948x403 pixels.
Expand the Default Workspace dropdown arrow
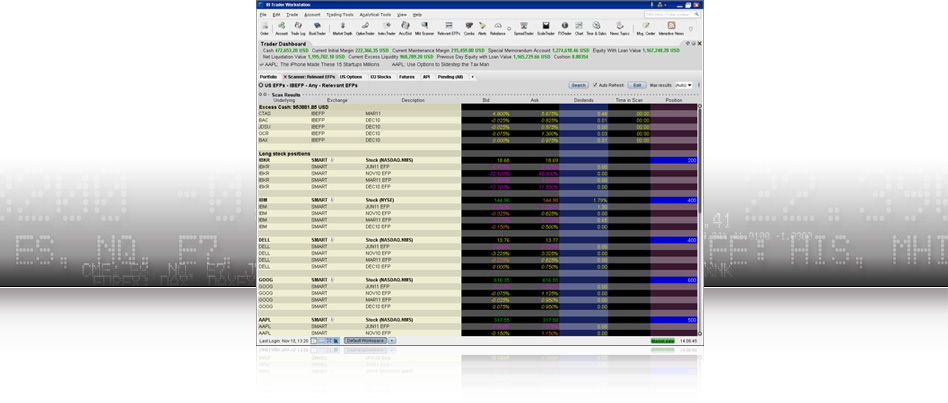(x=393, y=340)
